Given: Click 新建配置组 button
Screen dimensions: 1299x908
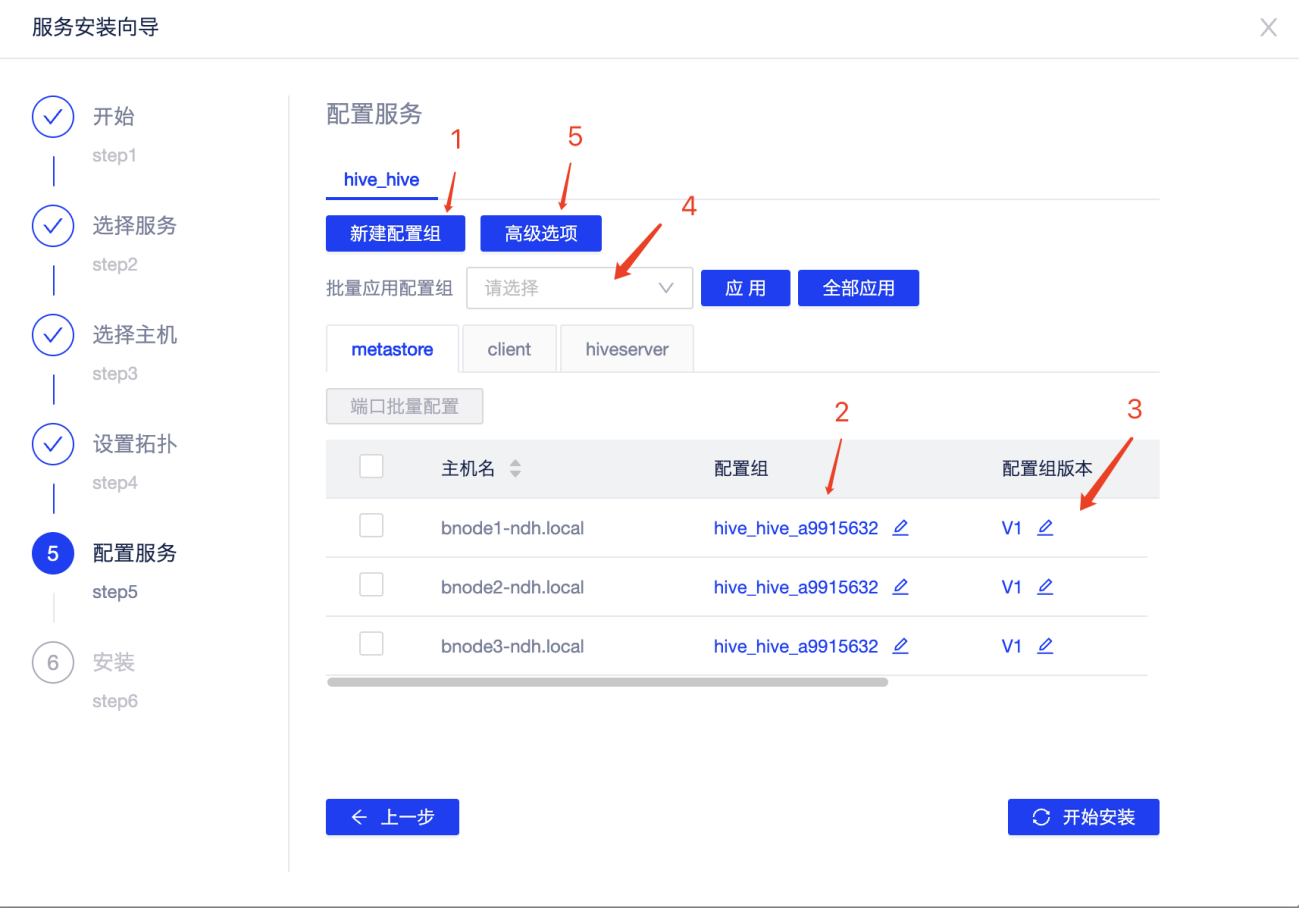Looking at the screenshot, I should pos(397,233).
